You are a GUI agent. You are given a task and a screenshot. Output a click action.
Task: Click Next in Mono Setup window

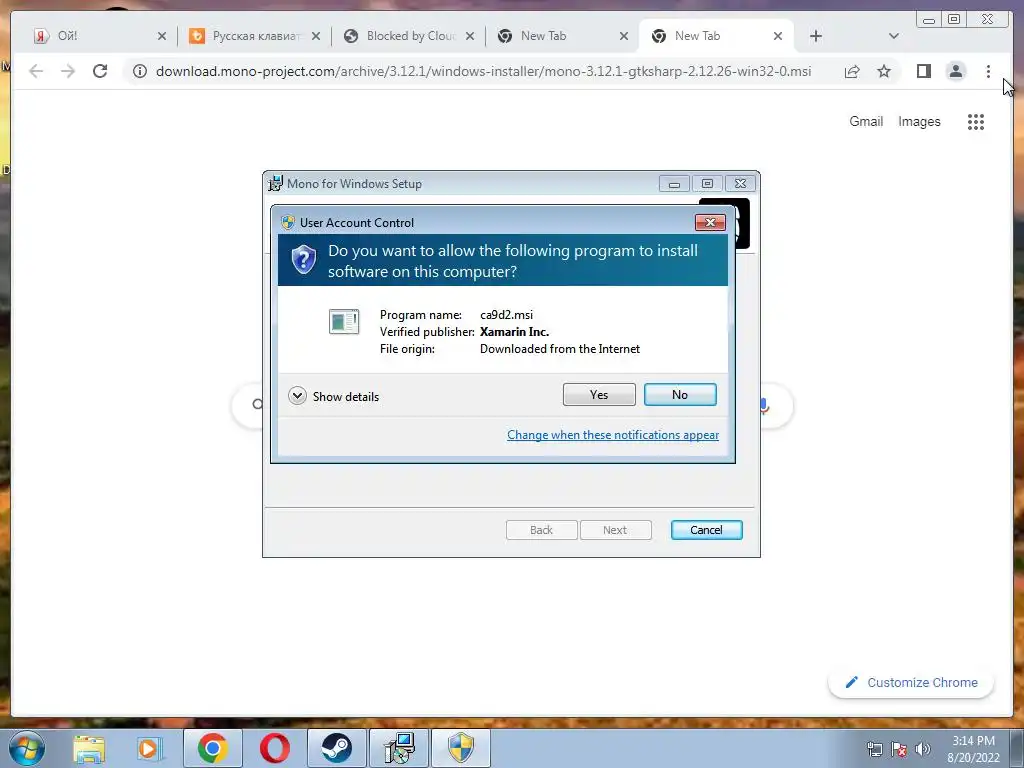coord(615,530)
